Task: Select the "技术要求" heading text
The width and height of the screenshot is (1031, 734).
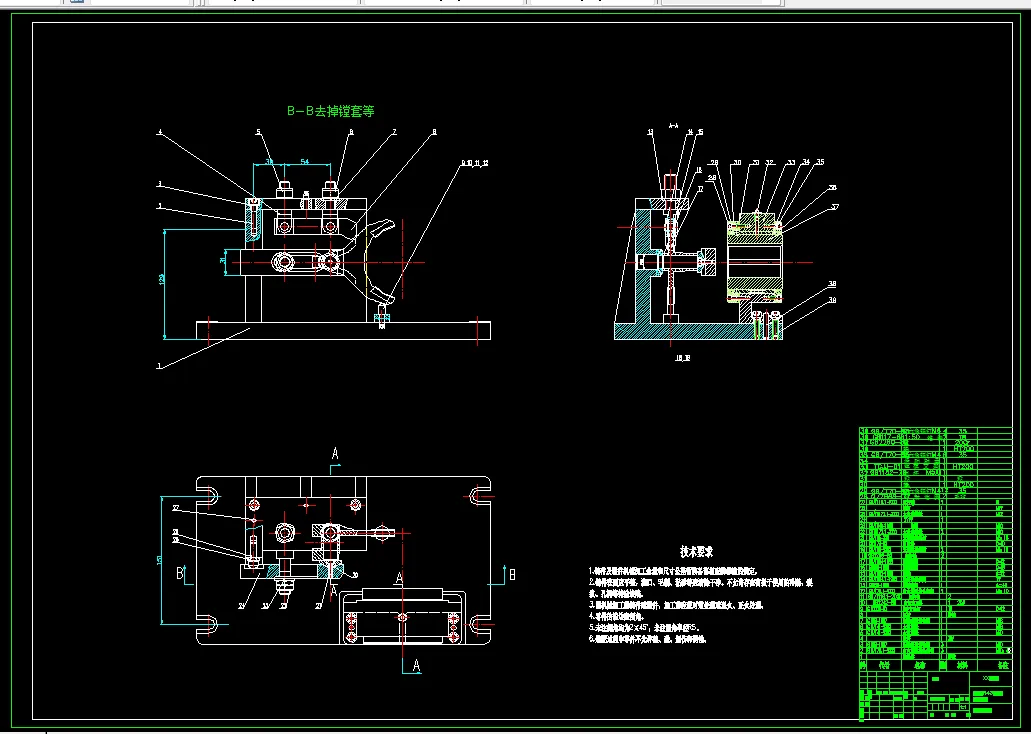Action: pyautogui.click(x=696, y=552)
